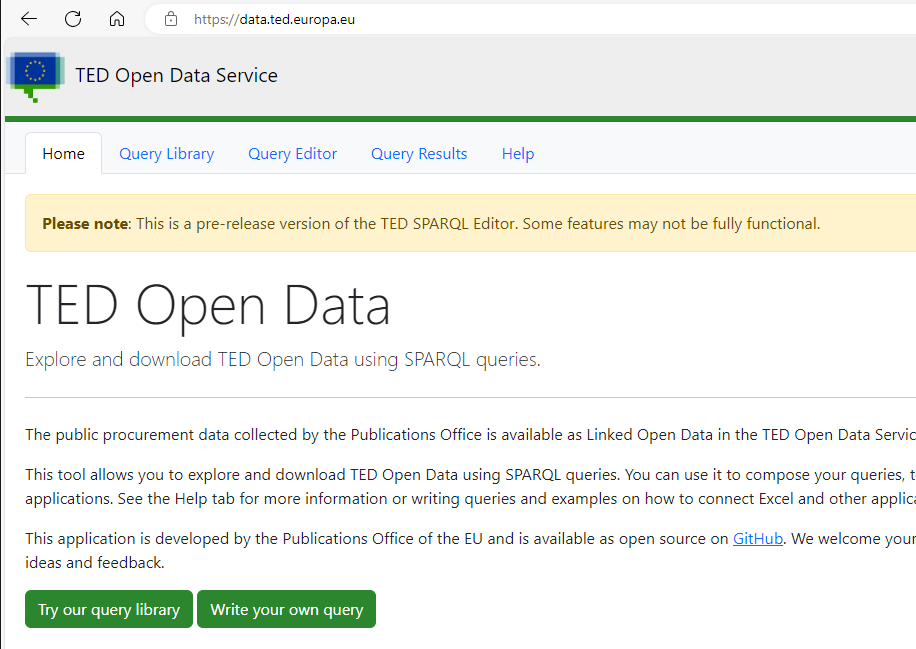This screenshot has height=649, width=916.
Task: Follow the GitHub hyperlink
Action: click(x=757, y=539)
